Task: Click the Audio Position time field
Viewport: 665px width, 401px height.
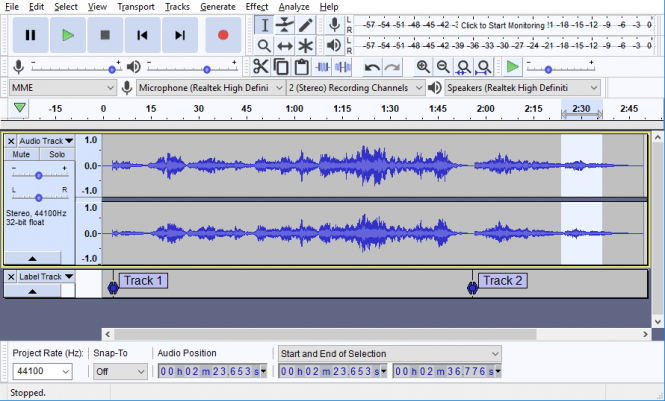Action: click(212, 372)
